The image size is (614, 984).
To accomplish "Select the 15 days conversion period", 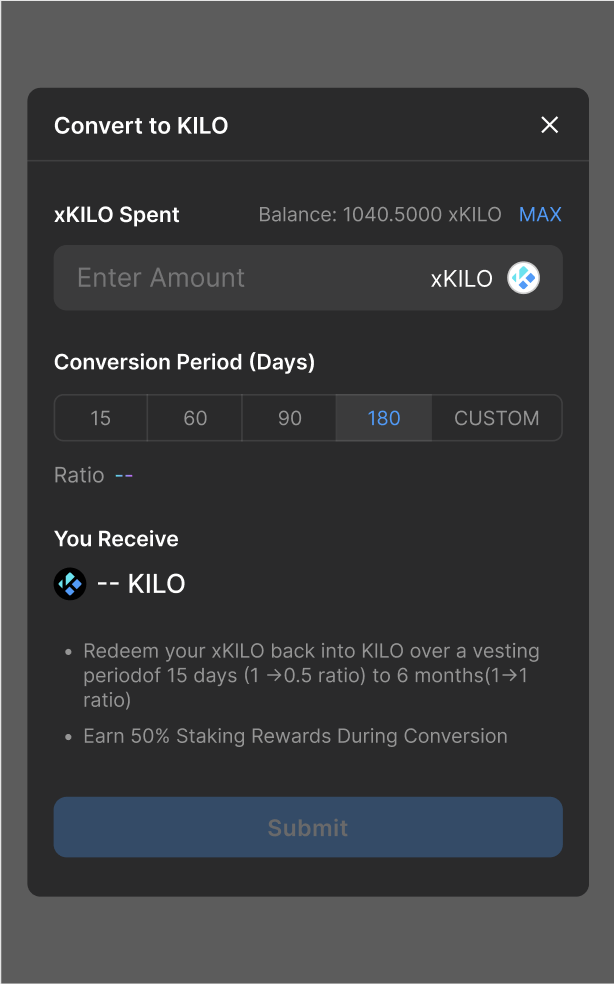I will click(101, 418).
